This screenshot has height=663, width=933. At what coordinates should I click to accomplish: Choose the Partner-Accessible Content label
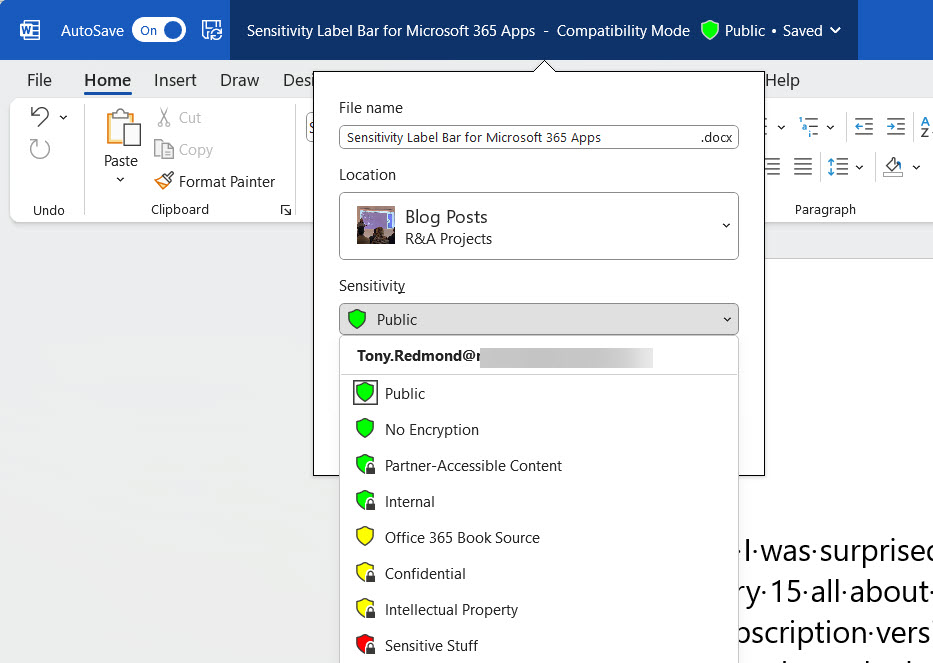(x=538, y=465)
